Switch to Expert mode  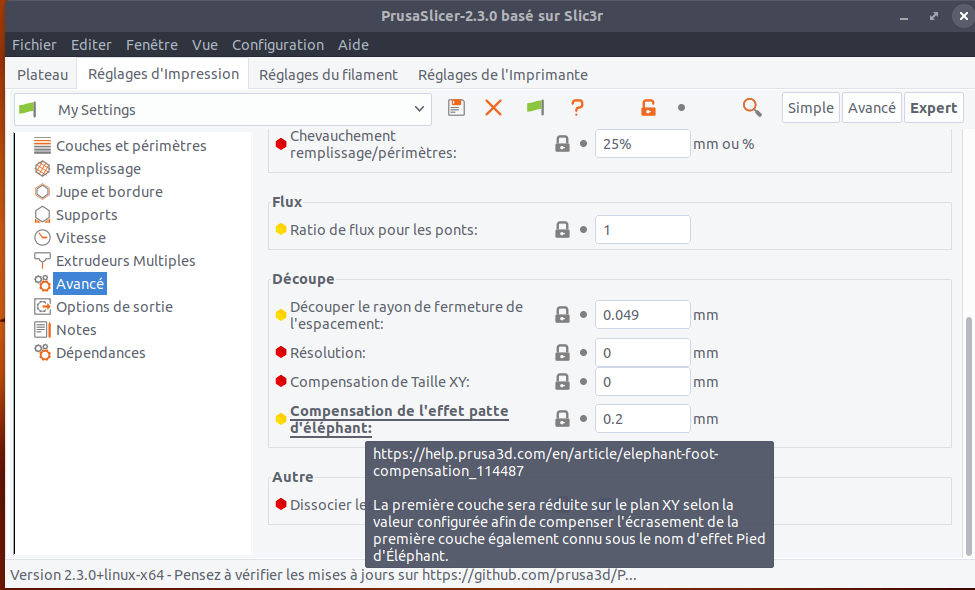click(933, 108)
